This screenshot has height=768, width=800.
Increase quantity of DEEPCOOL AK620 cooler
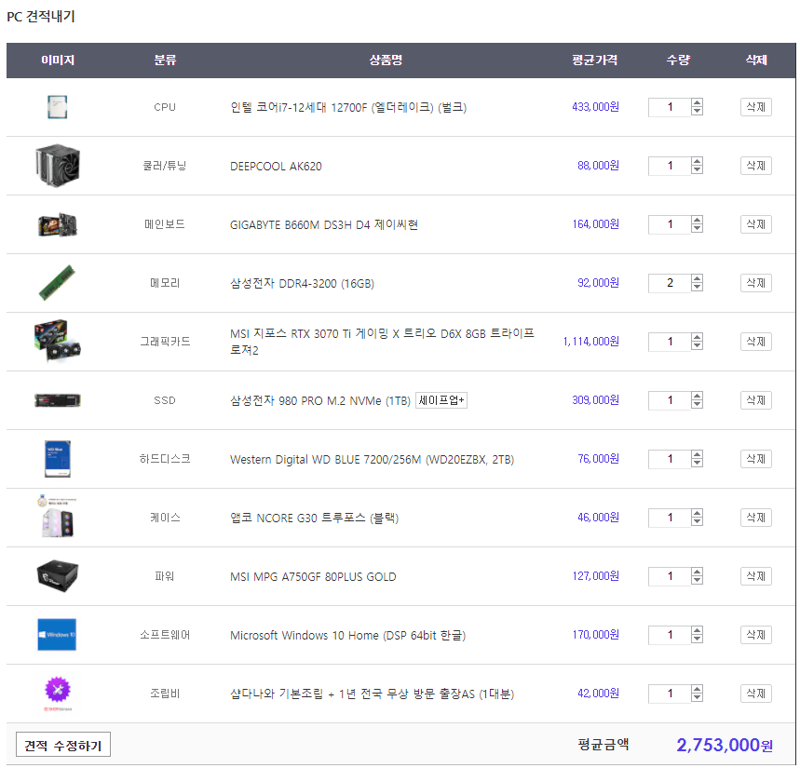tap(696, 161)
